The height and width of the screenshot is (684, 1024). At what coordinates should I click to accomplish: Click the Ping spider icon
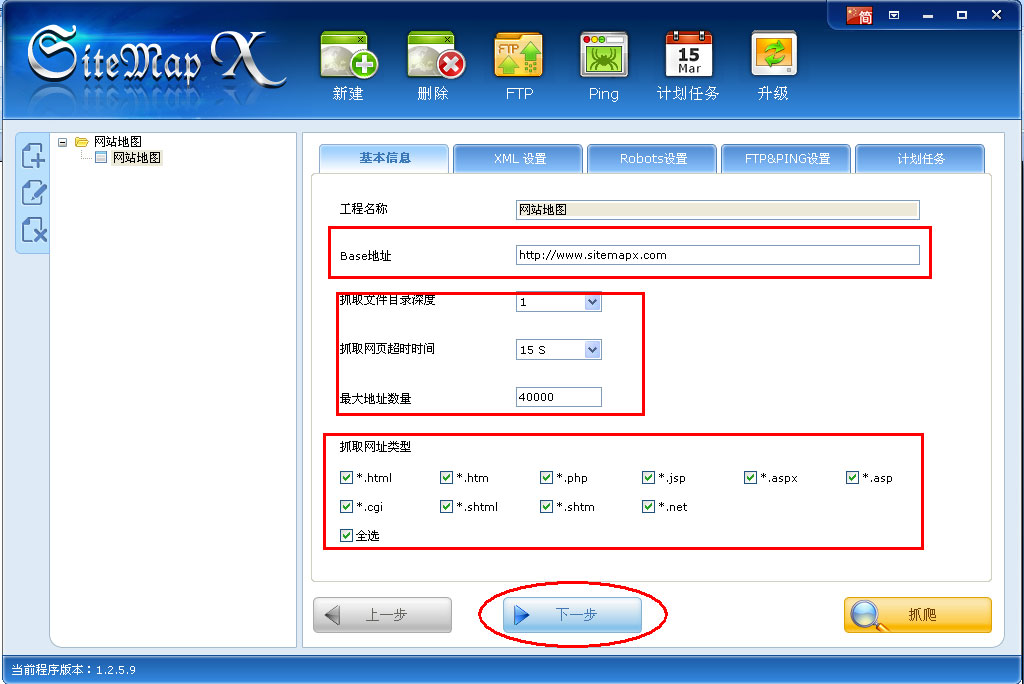(x=603, y=57)
